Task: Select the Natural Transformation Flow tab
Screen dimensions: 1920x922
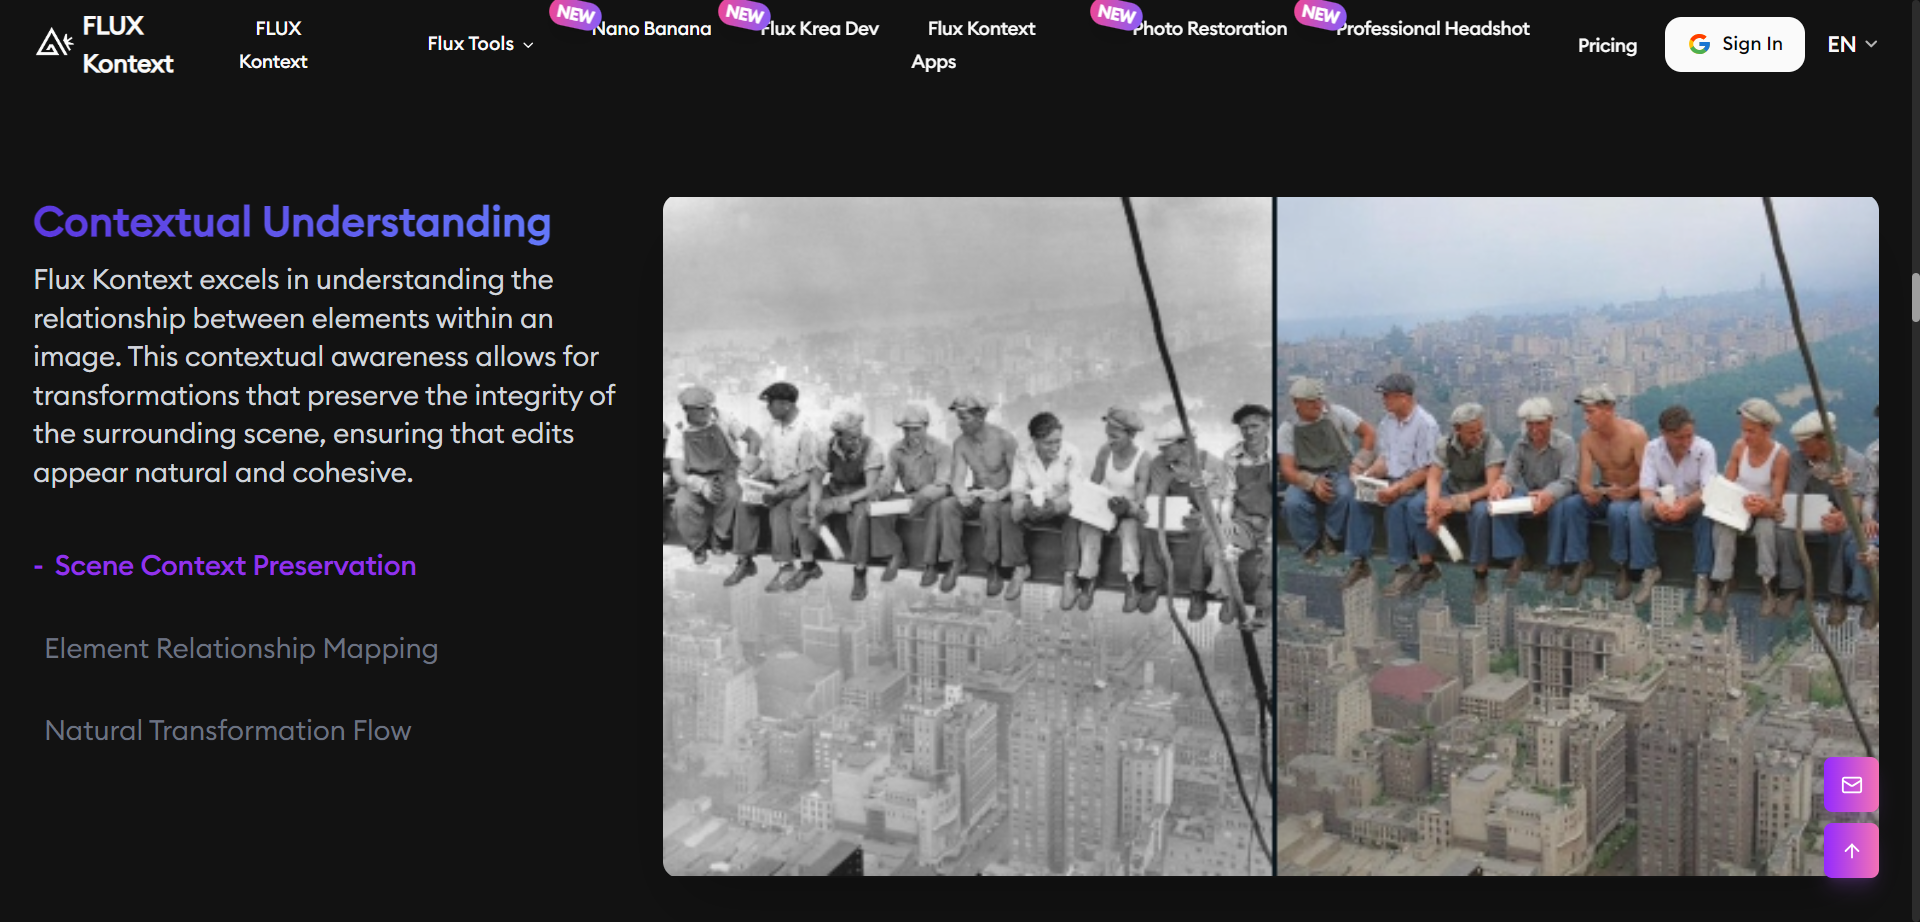Action: point(228,731)
